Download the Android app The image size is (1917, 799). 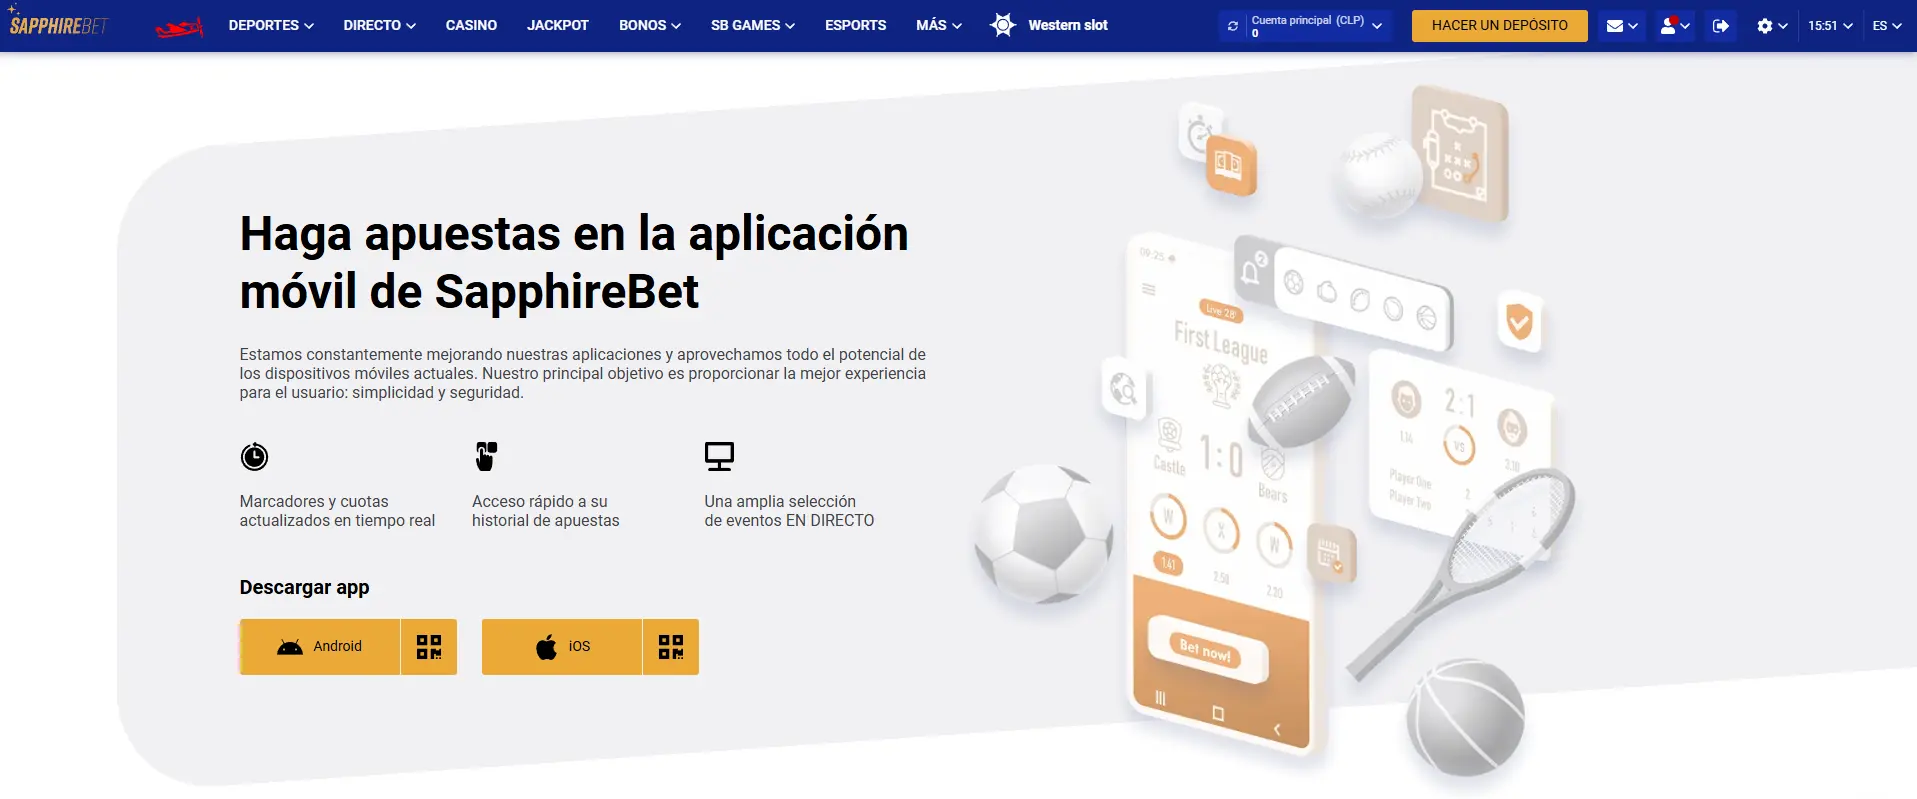pyautogui.click(x=320, y=647)
